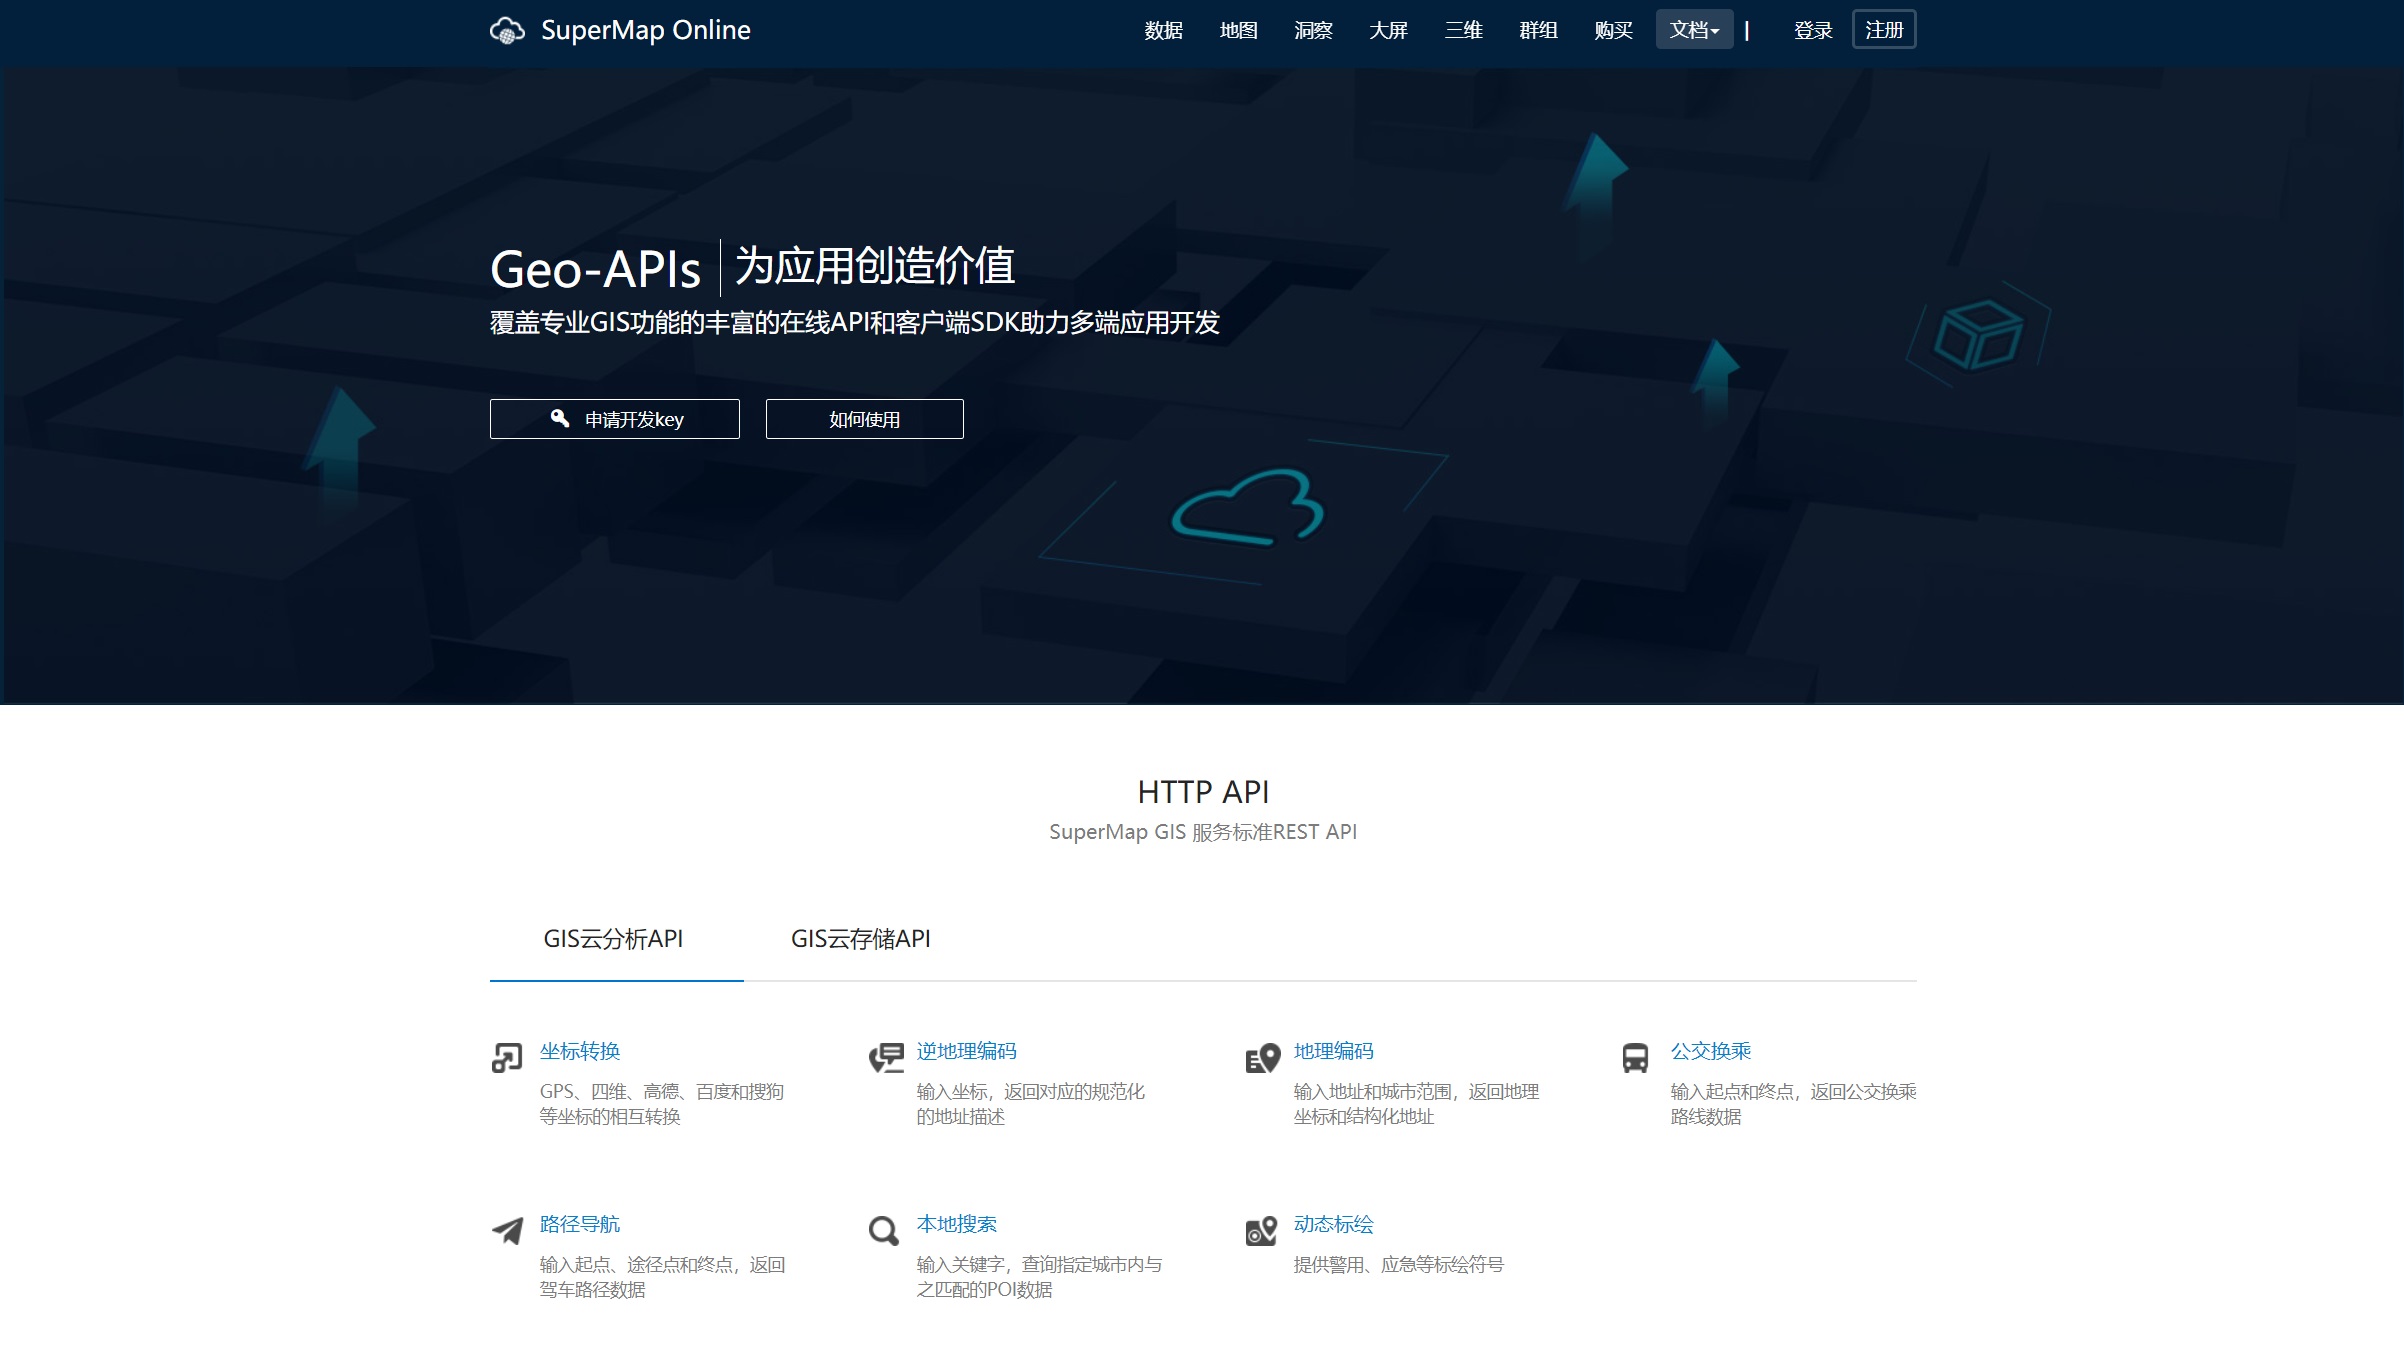Open the 购买 navigation link
The height and width of the screenshot is (1351, 2404).
pyautogui.click(x=1613, y=31)
